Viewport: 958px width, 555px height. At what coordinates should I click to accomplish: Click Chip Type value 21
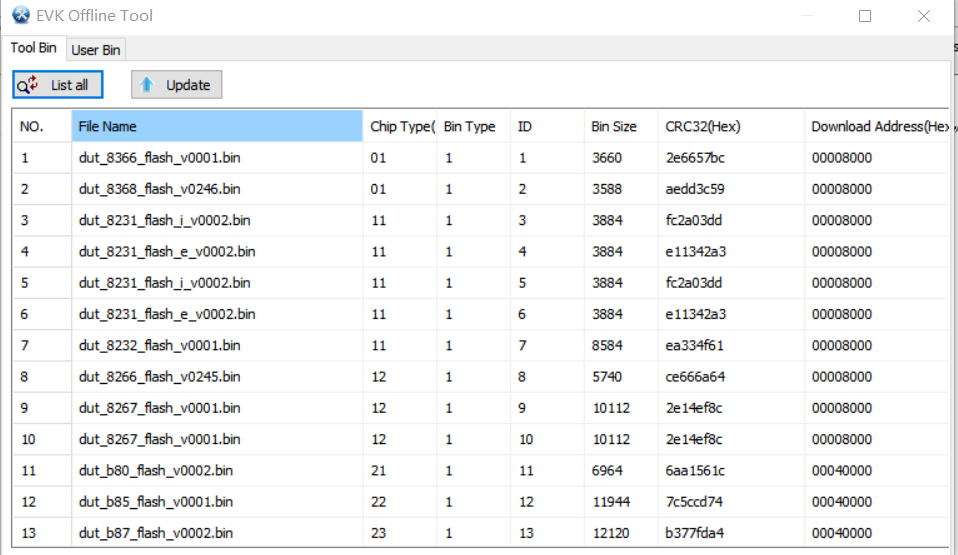(379, 470)
